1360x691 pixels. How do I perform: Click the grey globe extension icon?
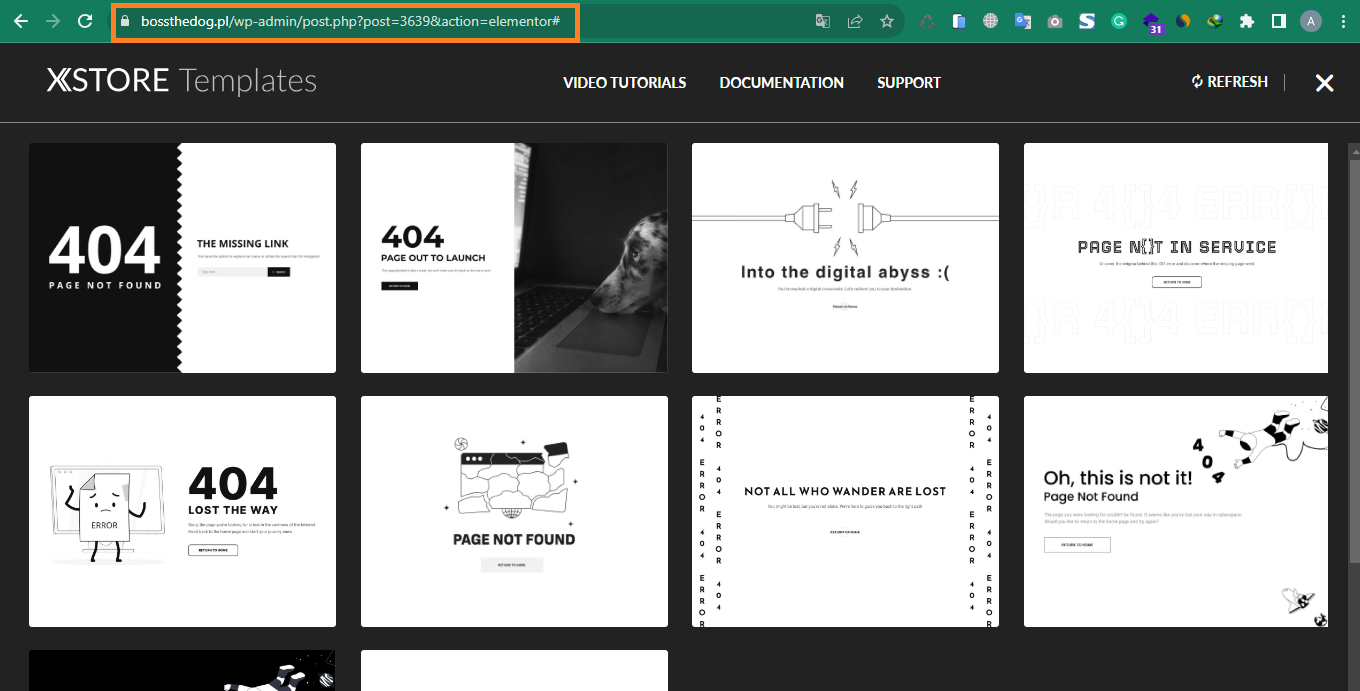point(991,21)
